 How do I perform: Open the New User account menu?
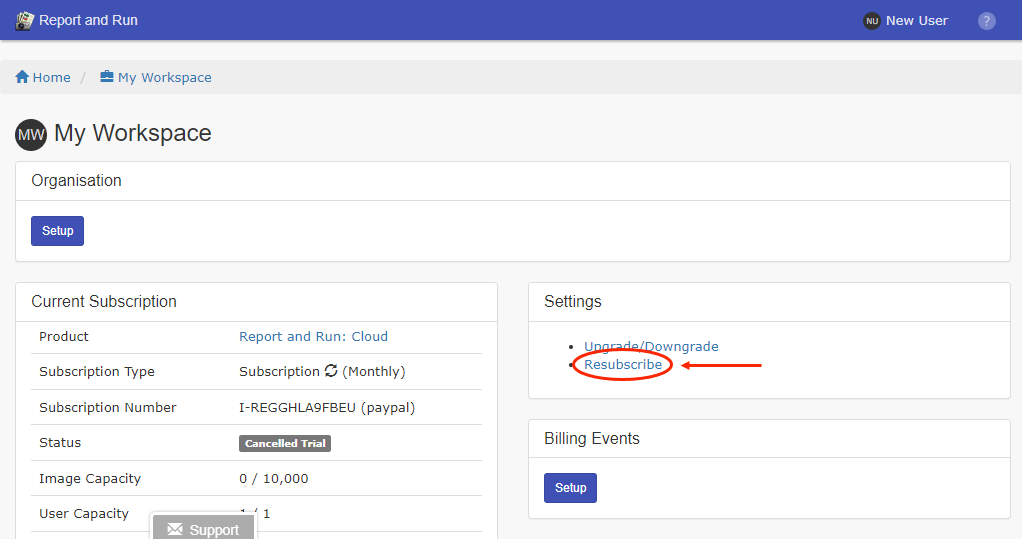coord(916,21)
